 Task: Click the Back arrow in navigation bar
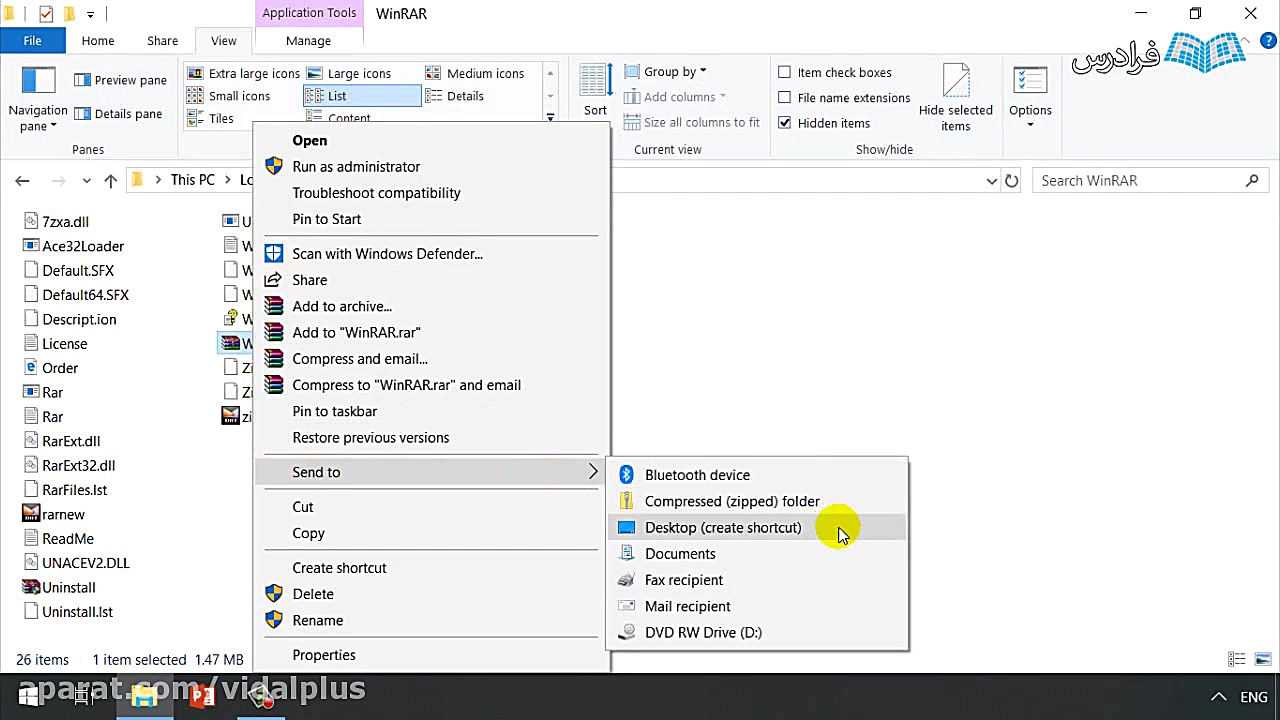click(x=22, y=181)
